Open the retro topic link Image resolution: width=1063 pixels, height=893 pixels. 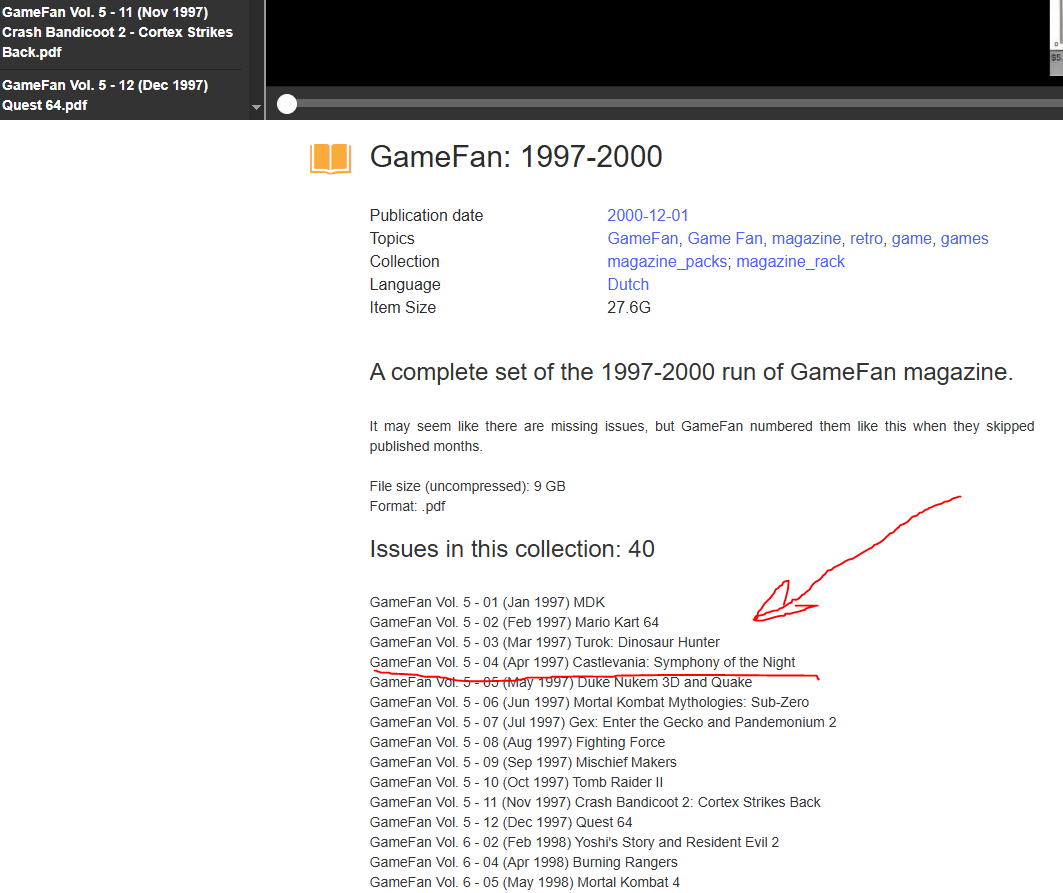click(x=866, y=239)
